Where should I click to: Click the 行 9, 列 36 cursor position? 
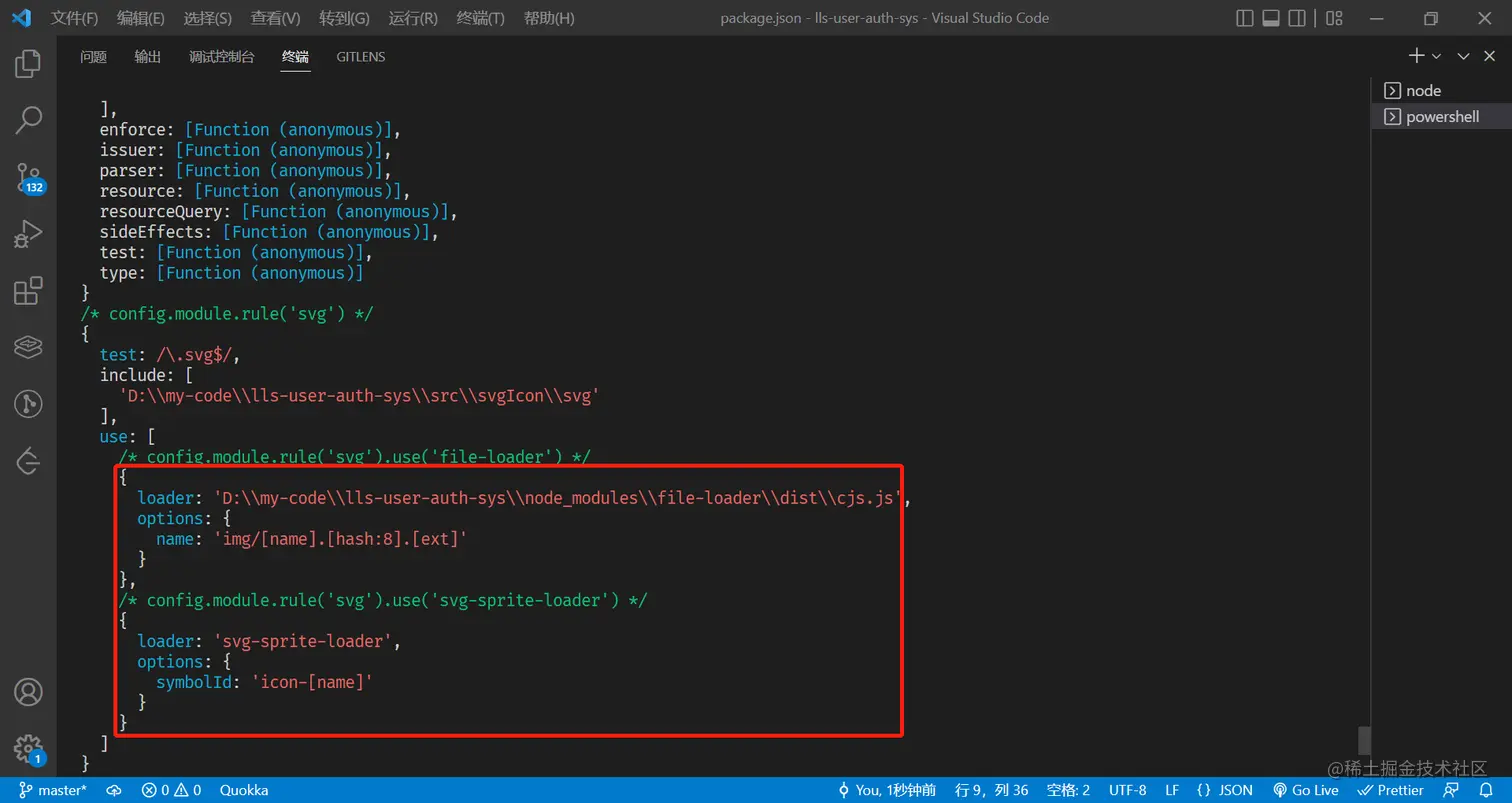(x=992, y=790)
